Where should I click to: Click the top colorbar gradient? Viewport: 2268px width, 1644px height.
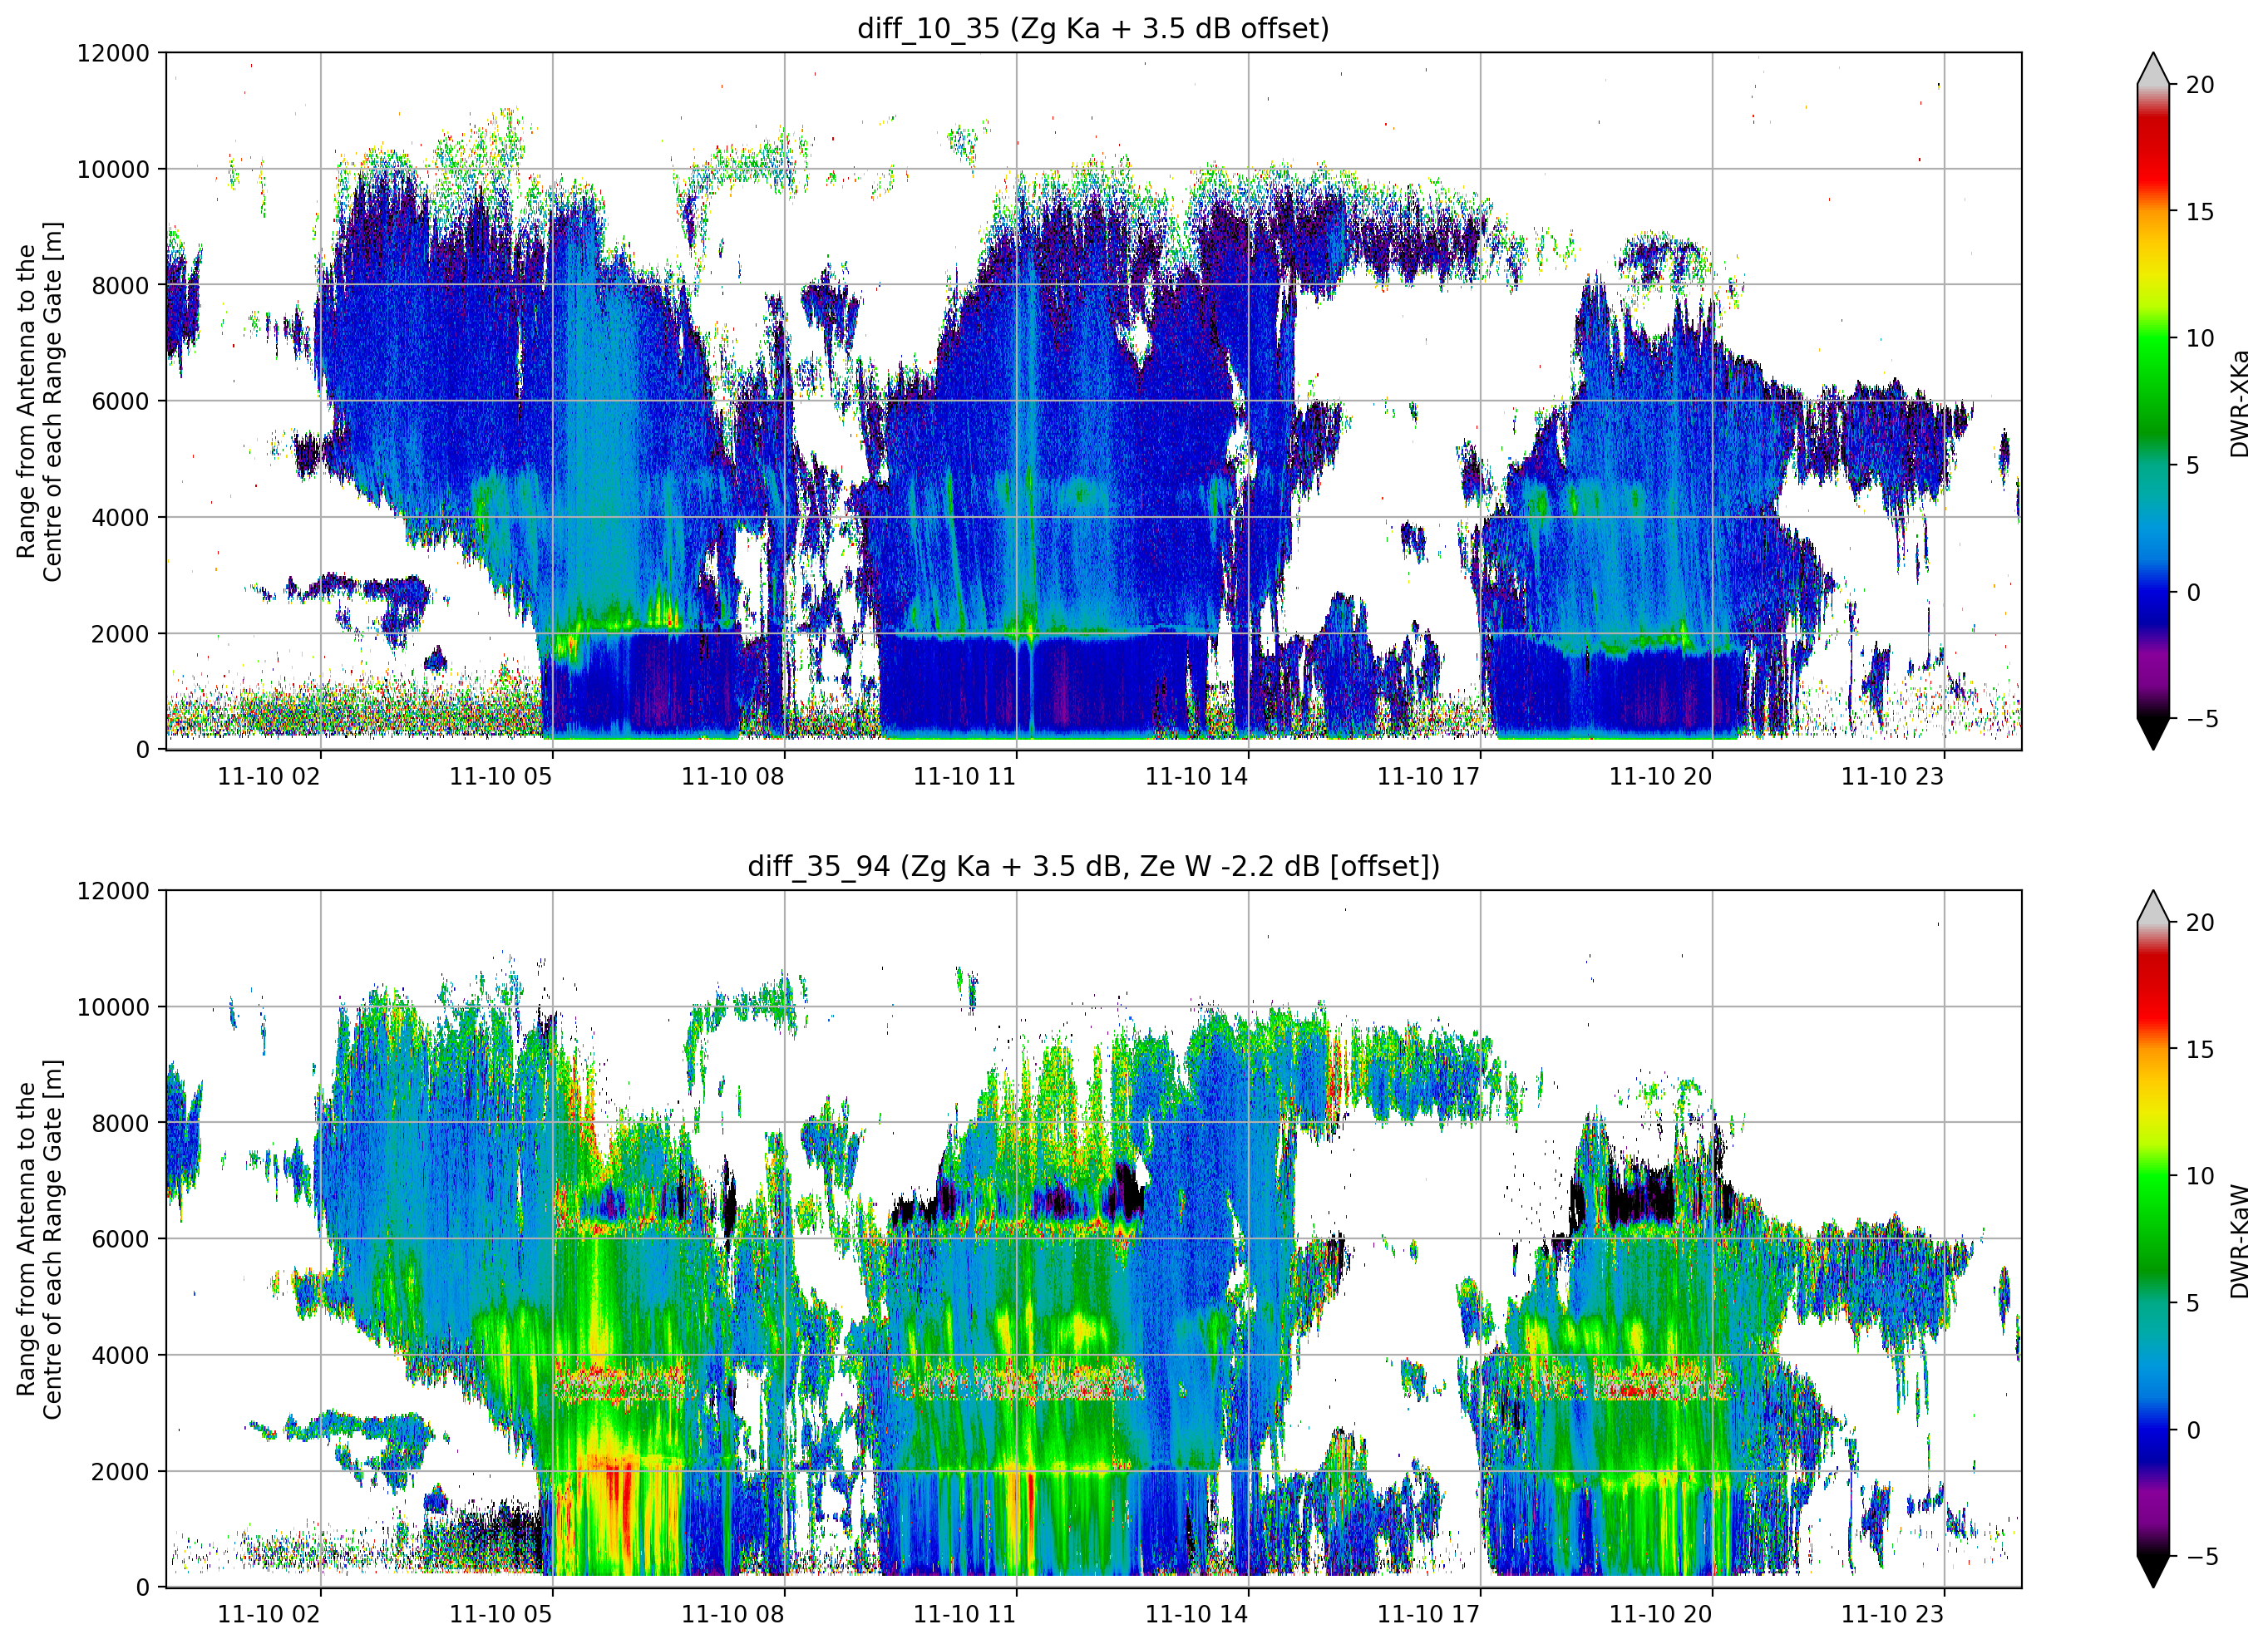coord(2153,401)
